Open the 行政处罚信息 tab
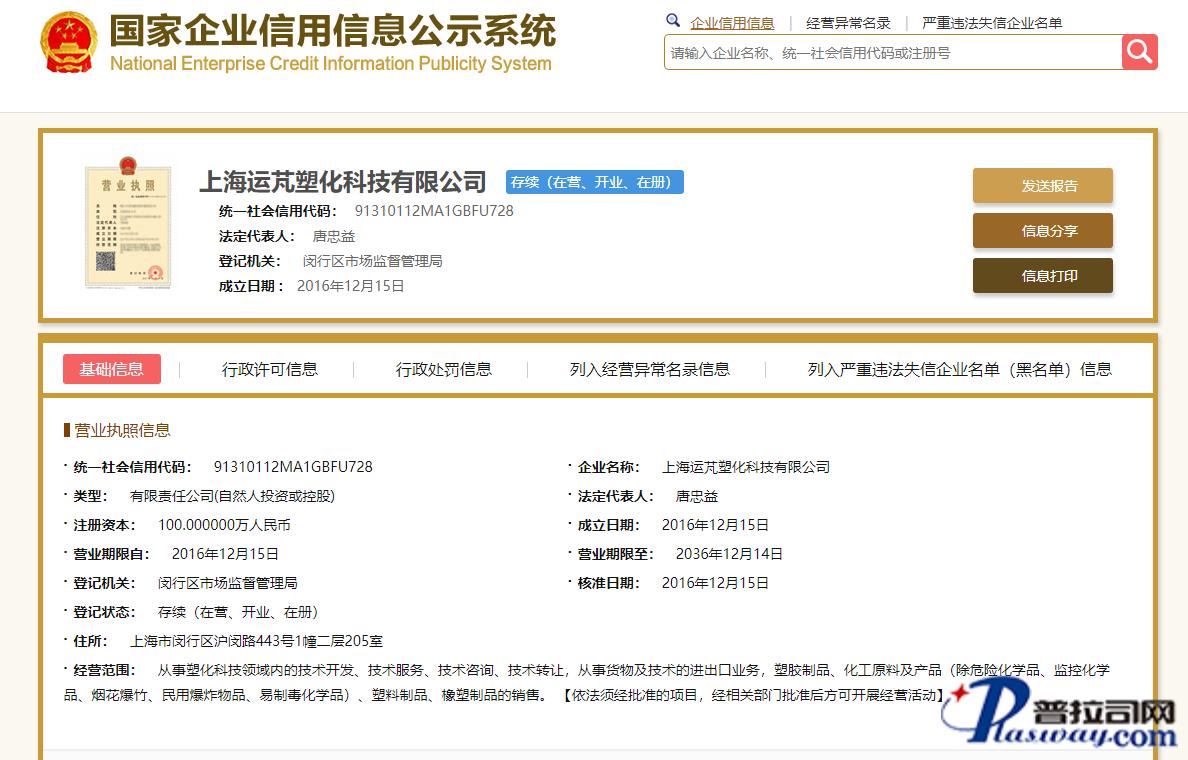The width and height of the screenshot is (1188, 760). (x=444, y=369)
